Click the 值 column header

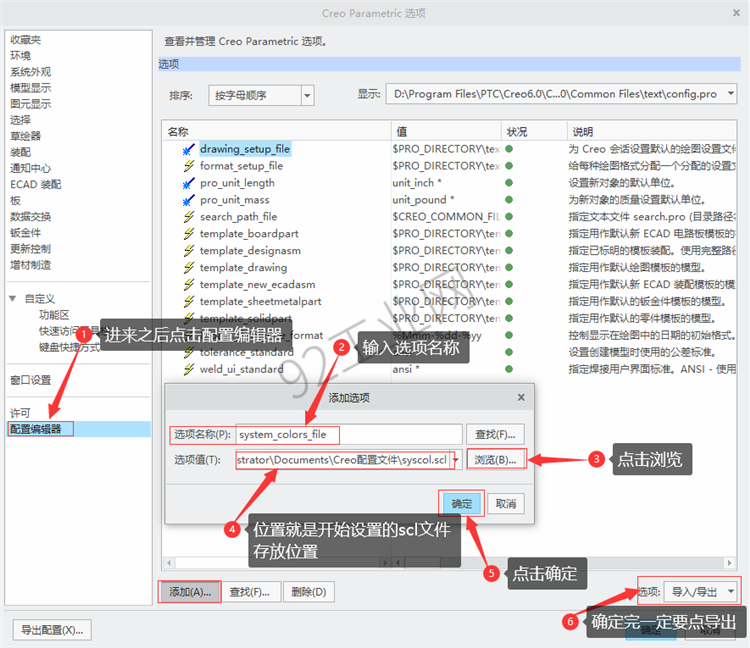(446, 132)
